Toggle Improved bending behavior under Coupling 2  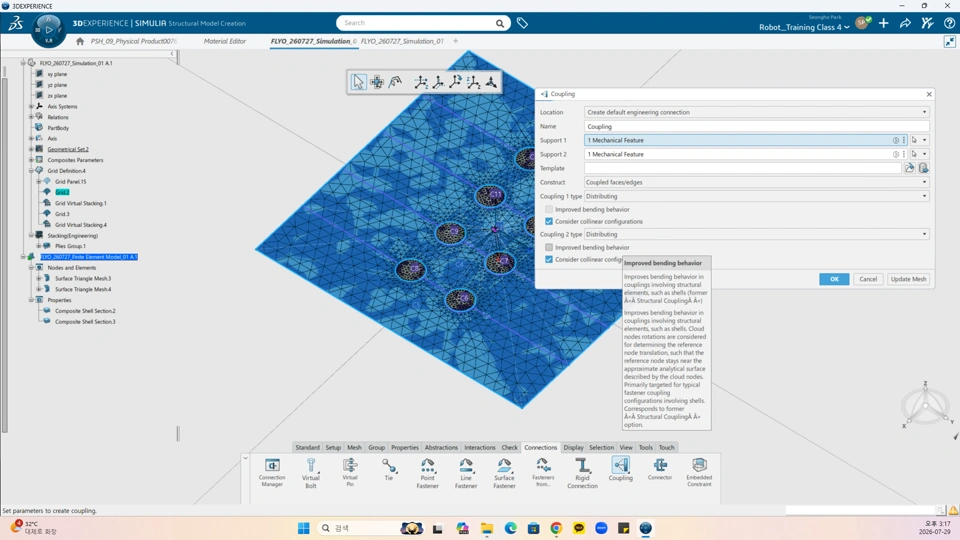[x=549, y=247]
